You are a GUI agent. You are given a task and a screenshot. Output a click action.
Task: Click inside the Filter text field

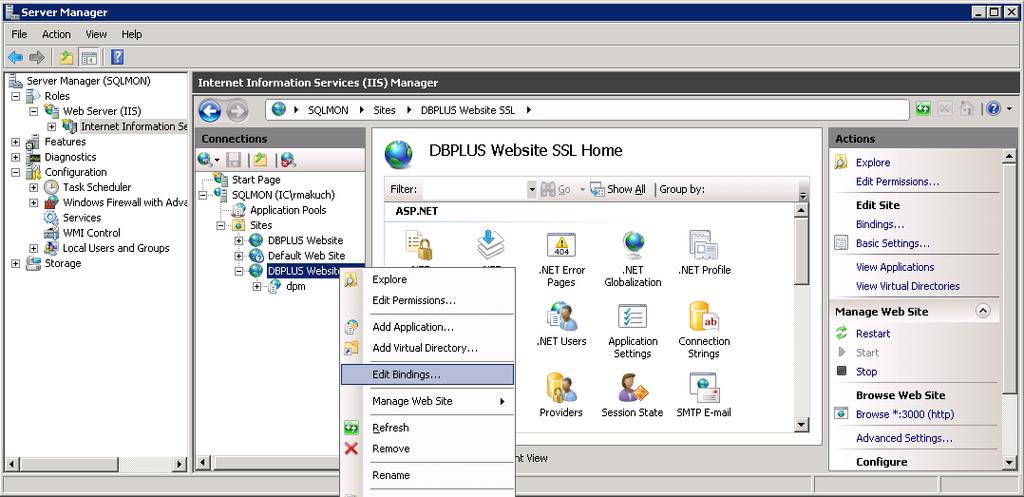[x=474, y=189]
